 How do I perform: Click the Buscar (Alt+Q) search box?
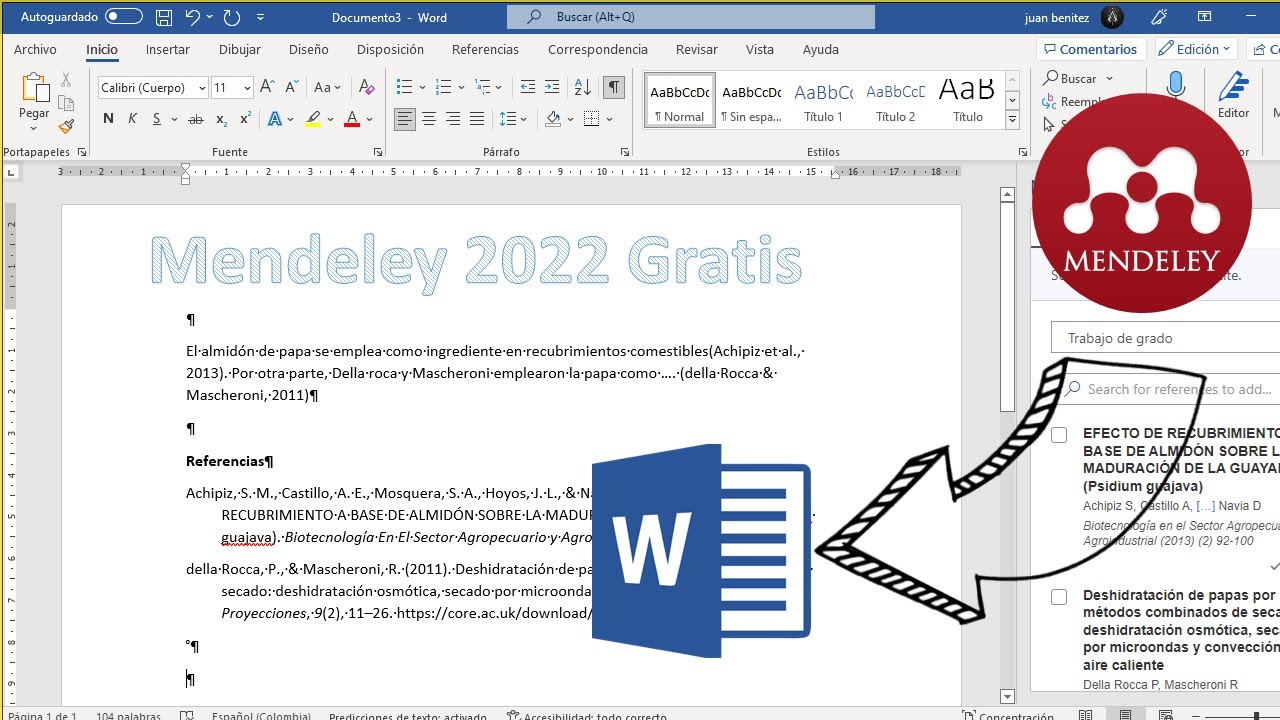point(691,17)
